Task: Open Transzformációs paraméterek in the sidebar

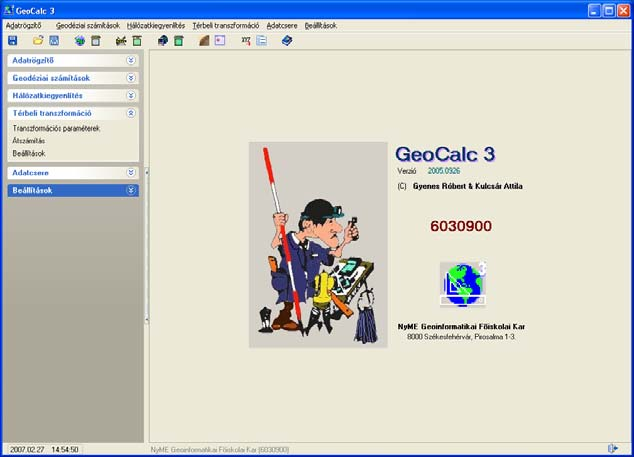Action: point(56,128)
